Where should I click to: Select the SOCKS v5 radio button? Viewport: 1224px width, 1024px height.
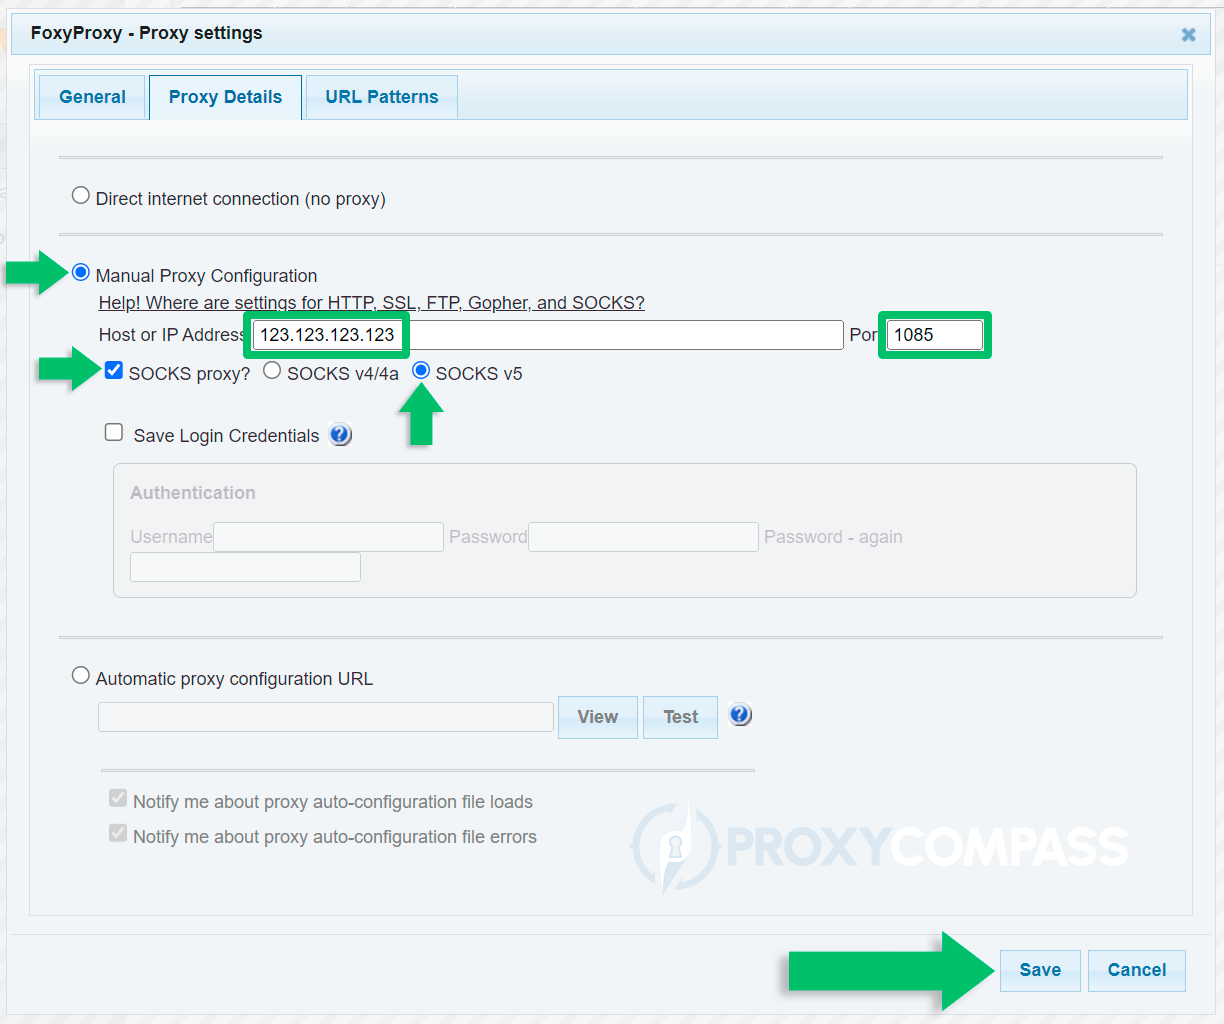[421, 371]
